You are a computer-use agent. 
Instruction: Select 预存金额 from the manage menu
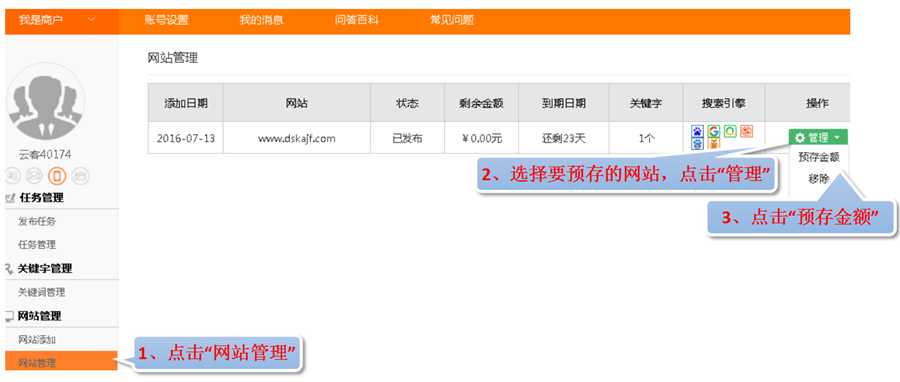click(818, 158)
